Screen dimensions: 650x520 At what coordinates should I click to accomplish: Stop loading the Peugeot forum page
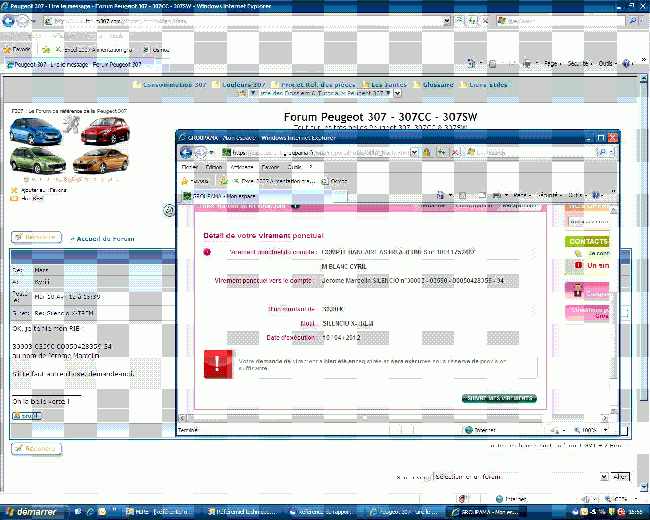(485, 20)
